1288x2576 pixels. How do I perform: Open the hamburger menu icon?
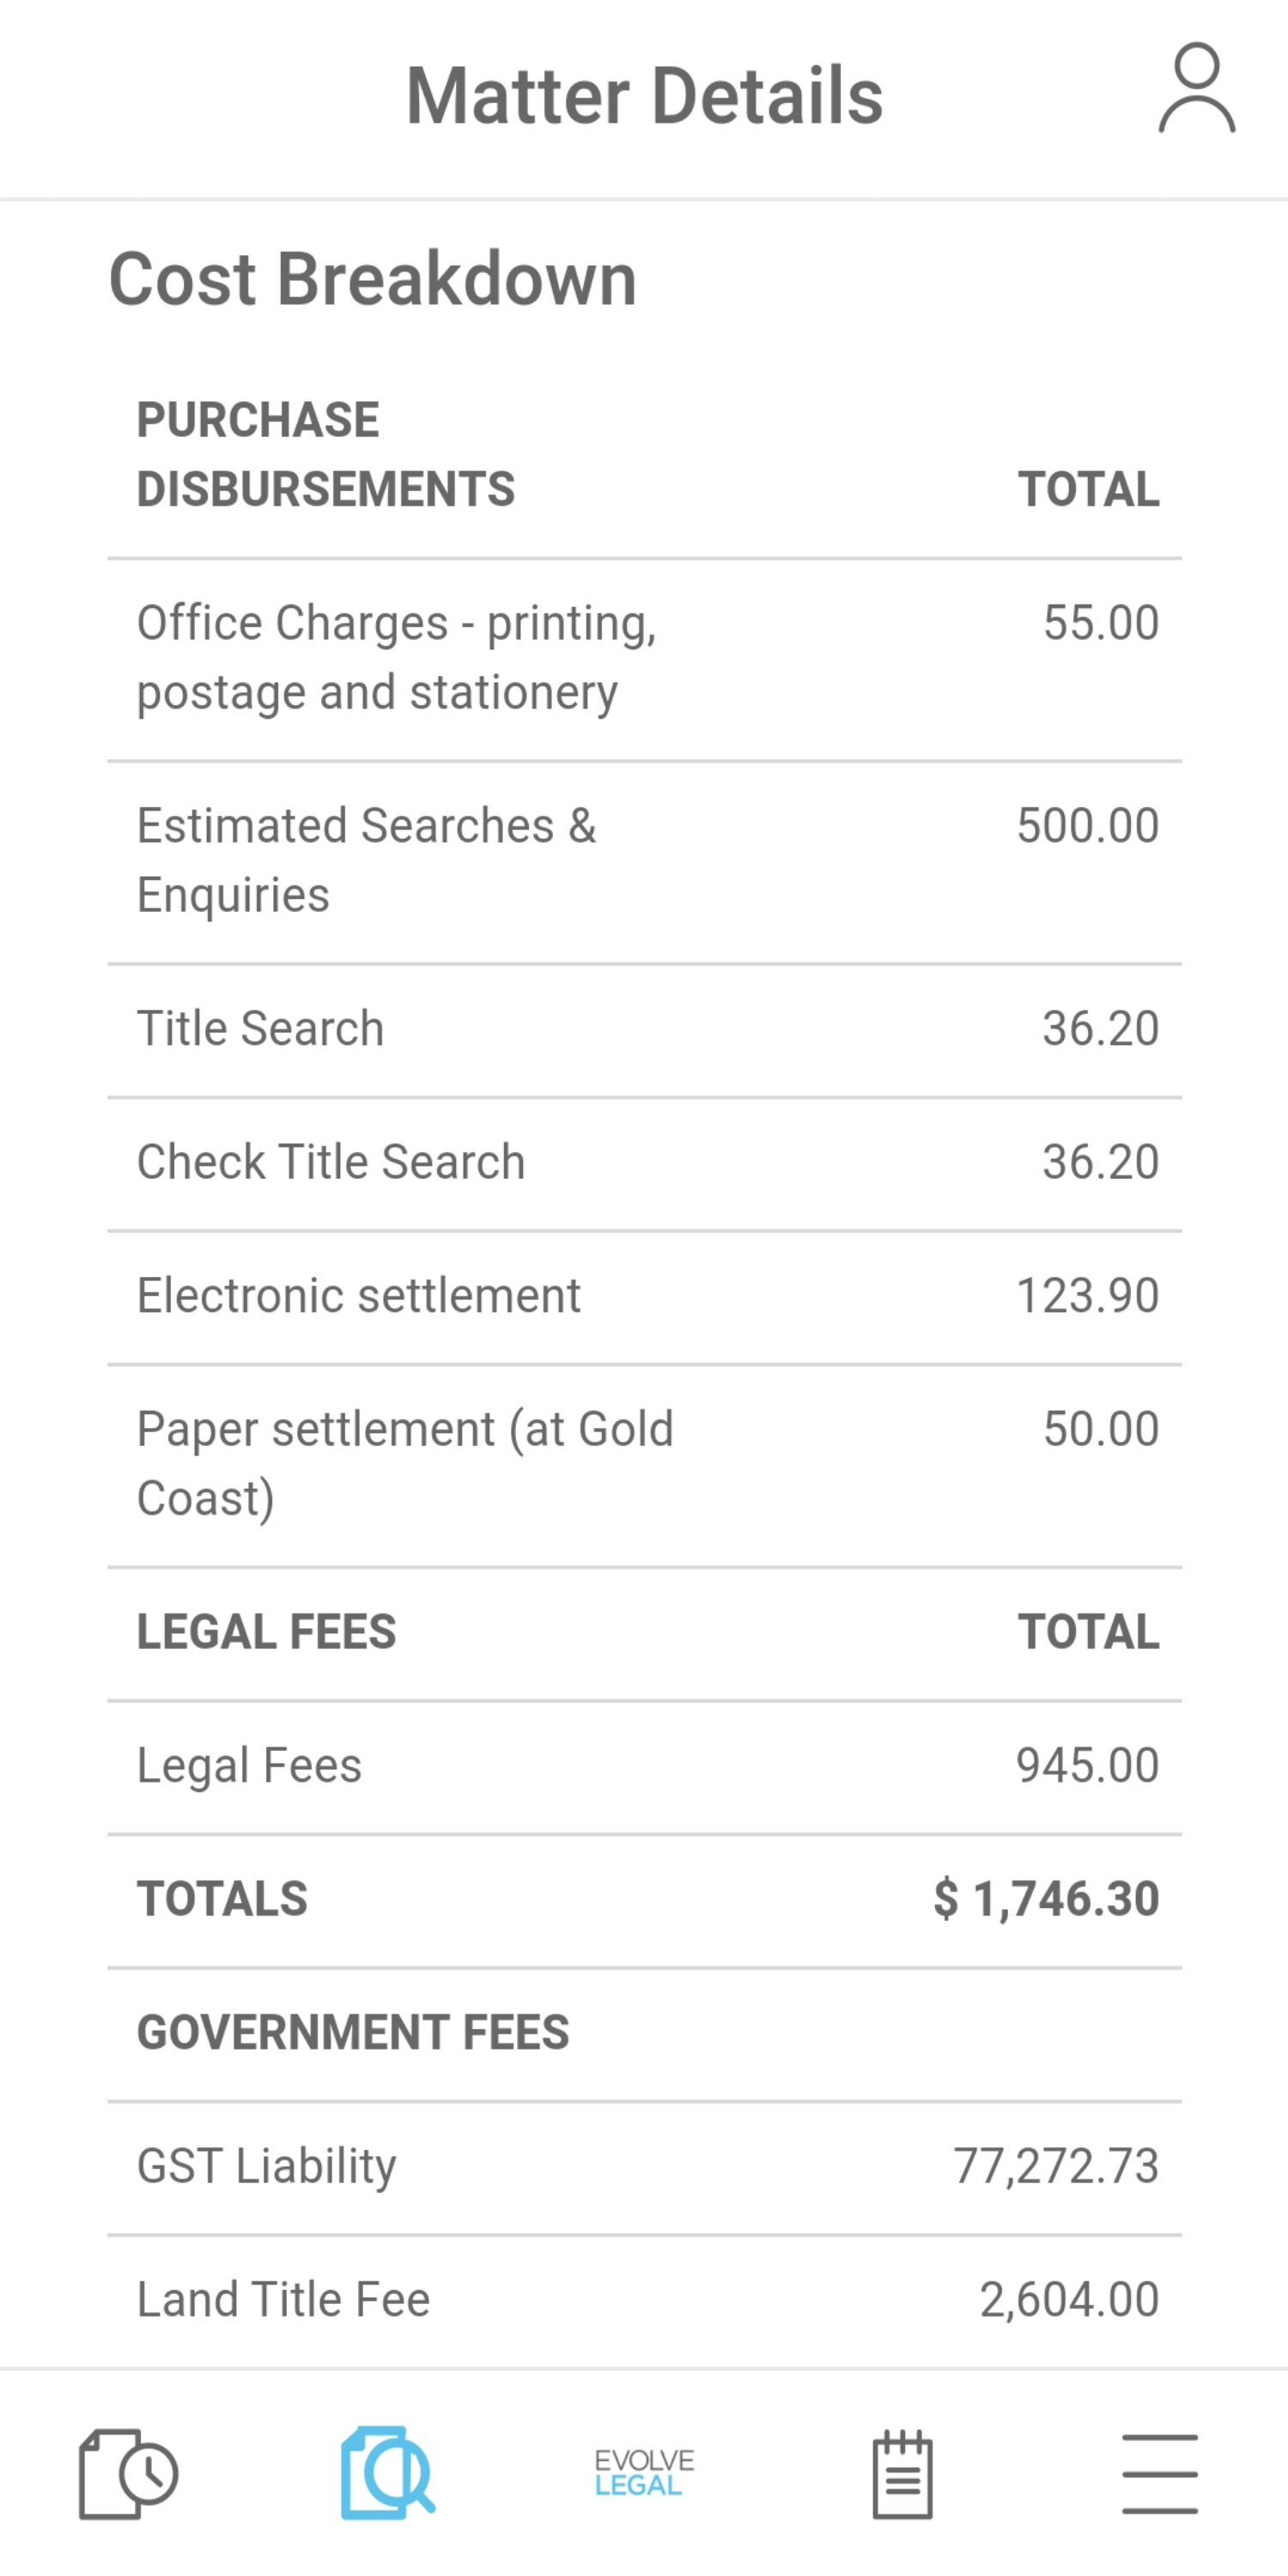1159,2474
